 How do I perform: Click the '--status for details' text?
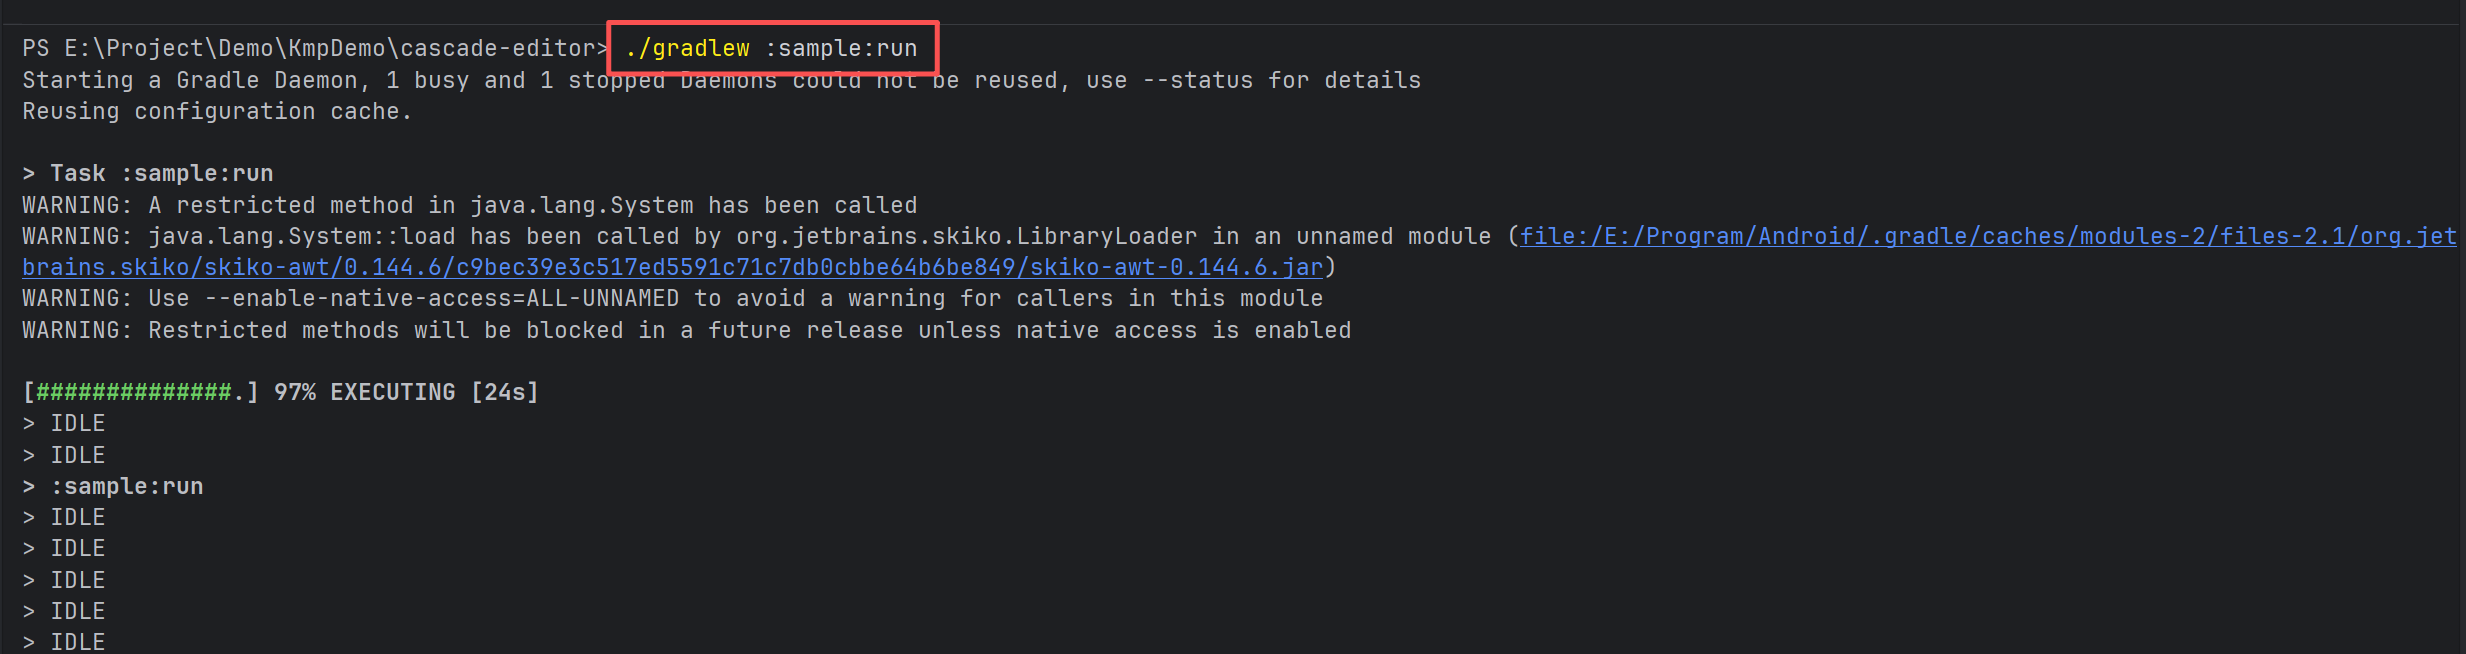point(1281,80)
